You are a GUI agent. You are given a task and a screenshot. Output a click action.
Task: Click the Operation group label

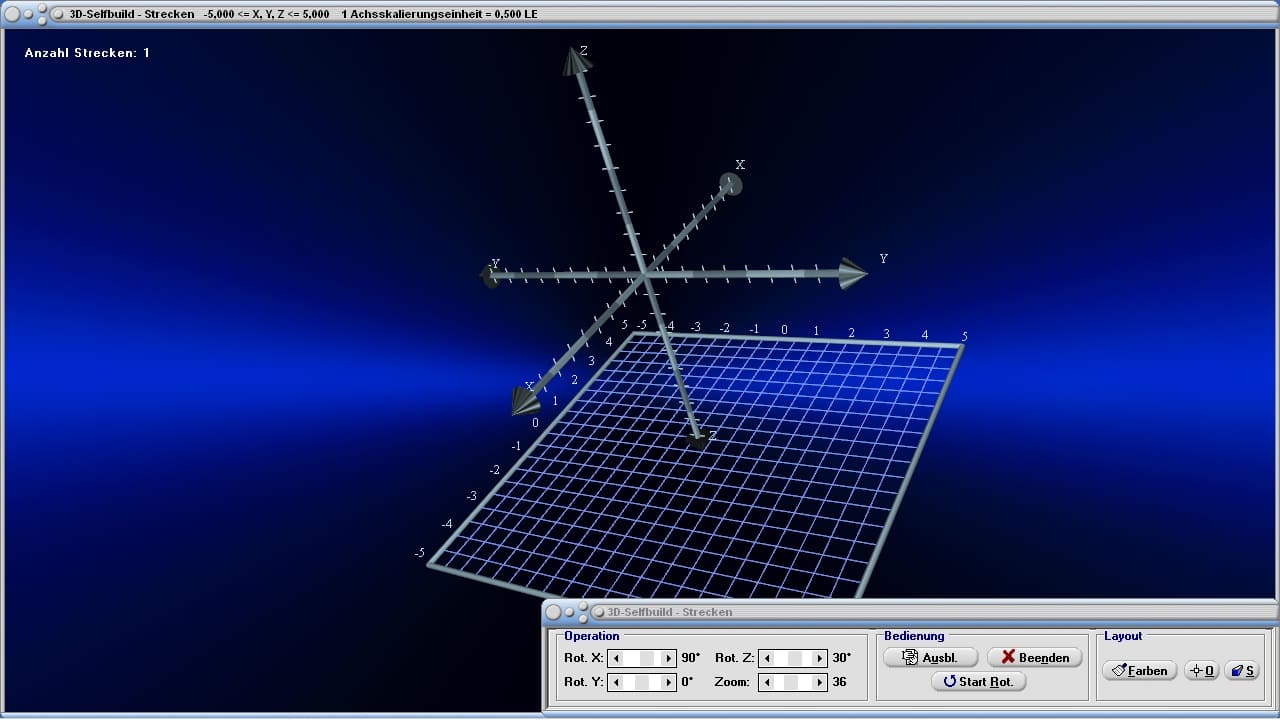592,636
